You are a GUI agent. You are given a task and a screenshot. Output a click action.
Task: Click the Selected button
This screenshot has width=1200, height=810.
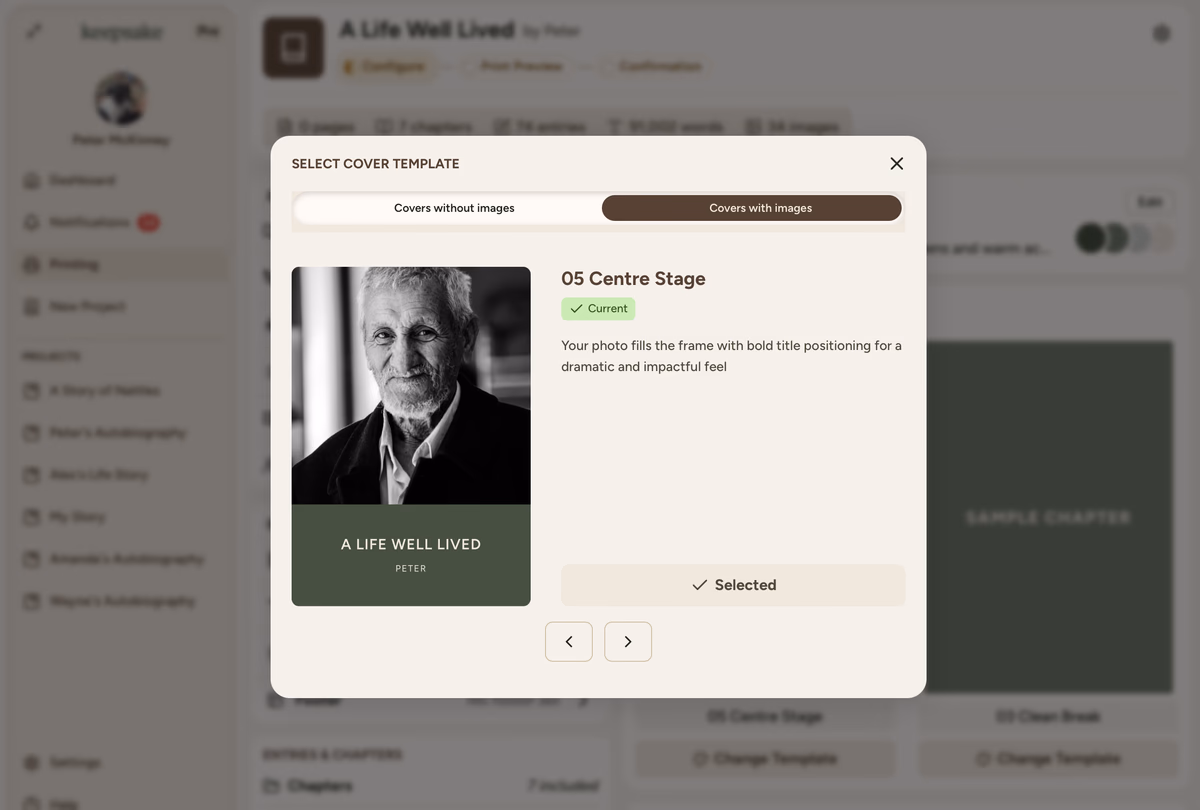click(733, 585)
